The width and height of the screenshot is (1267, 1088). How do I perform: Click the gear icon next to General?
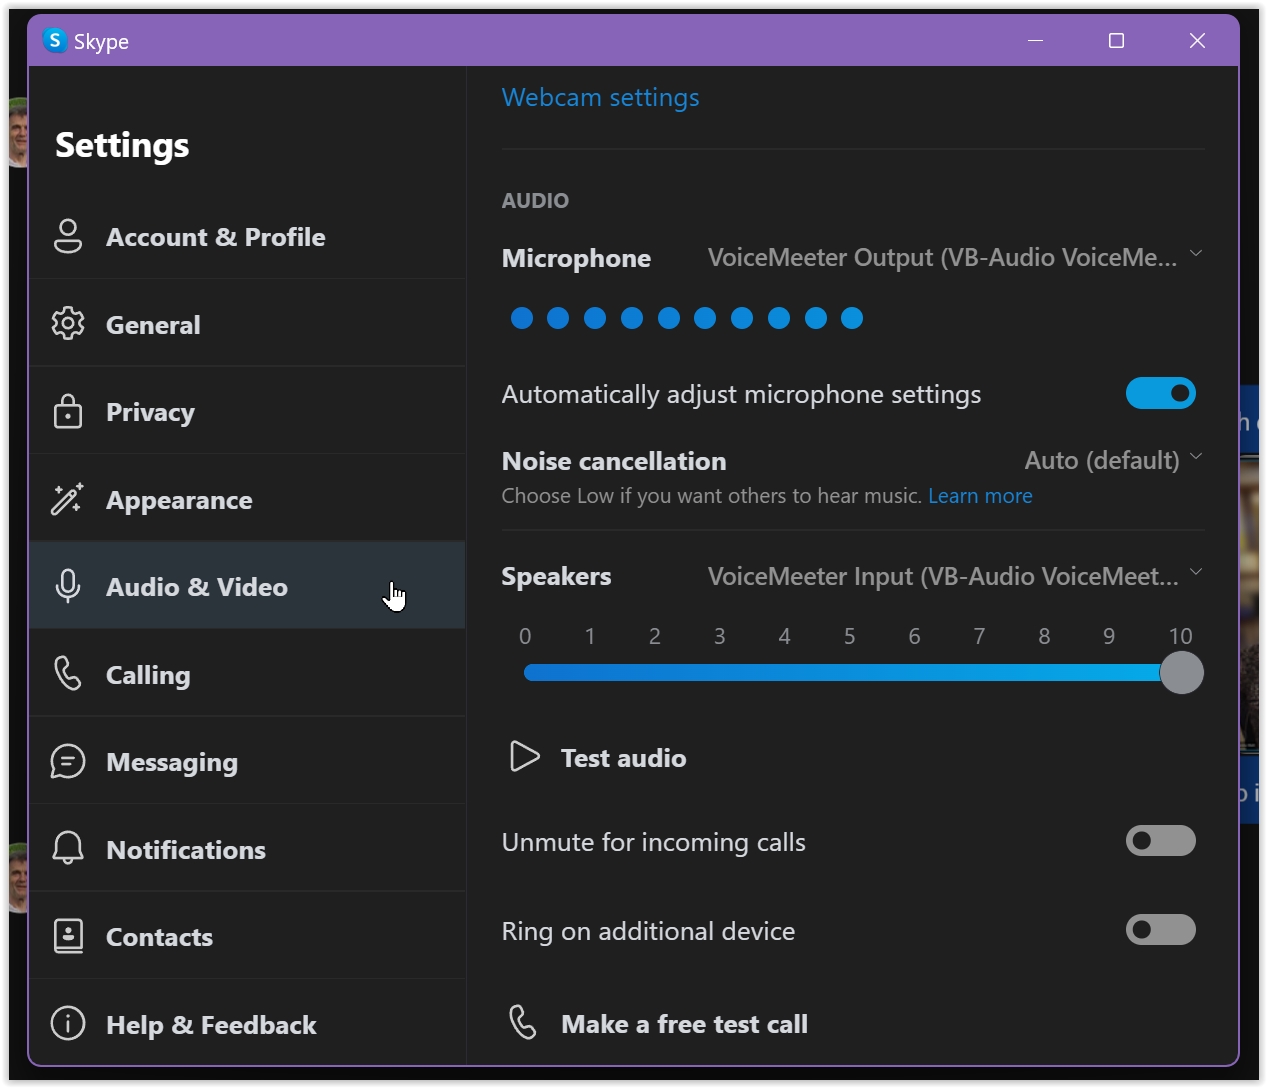click(68, 324)
